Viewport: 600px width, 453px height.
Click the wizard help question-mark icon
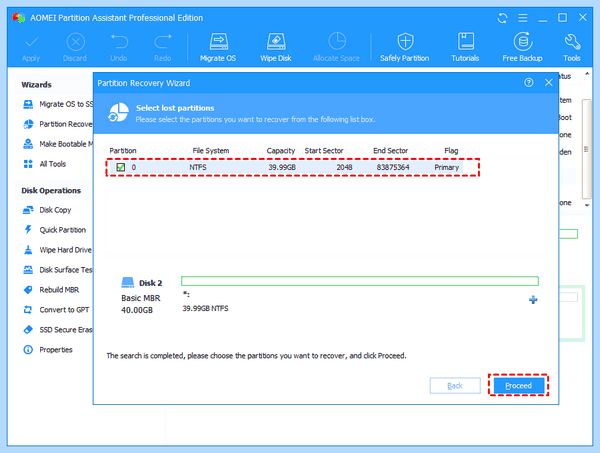click(x=528, y=82)
